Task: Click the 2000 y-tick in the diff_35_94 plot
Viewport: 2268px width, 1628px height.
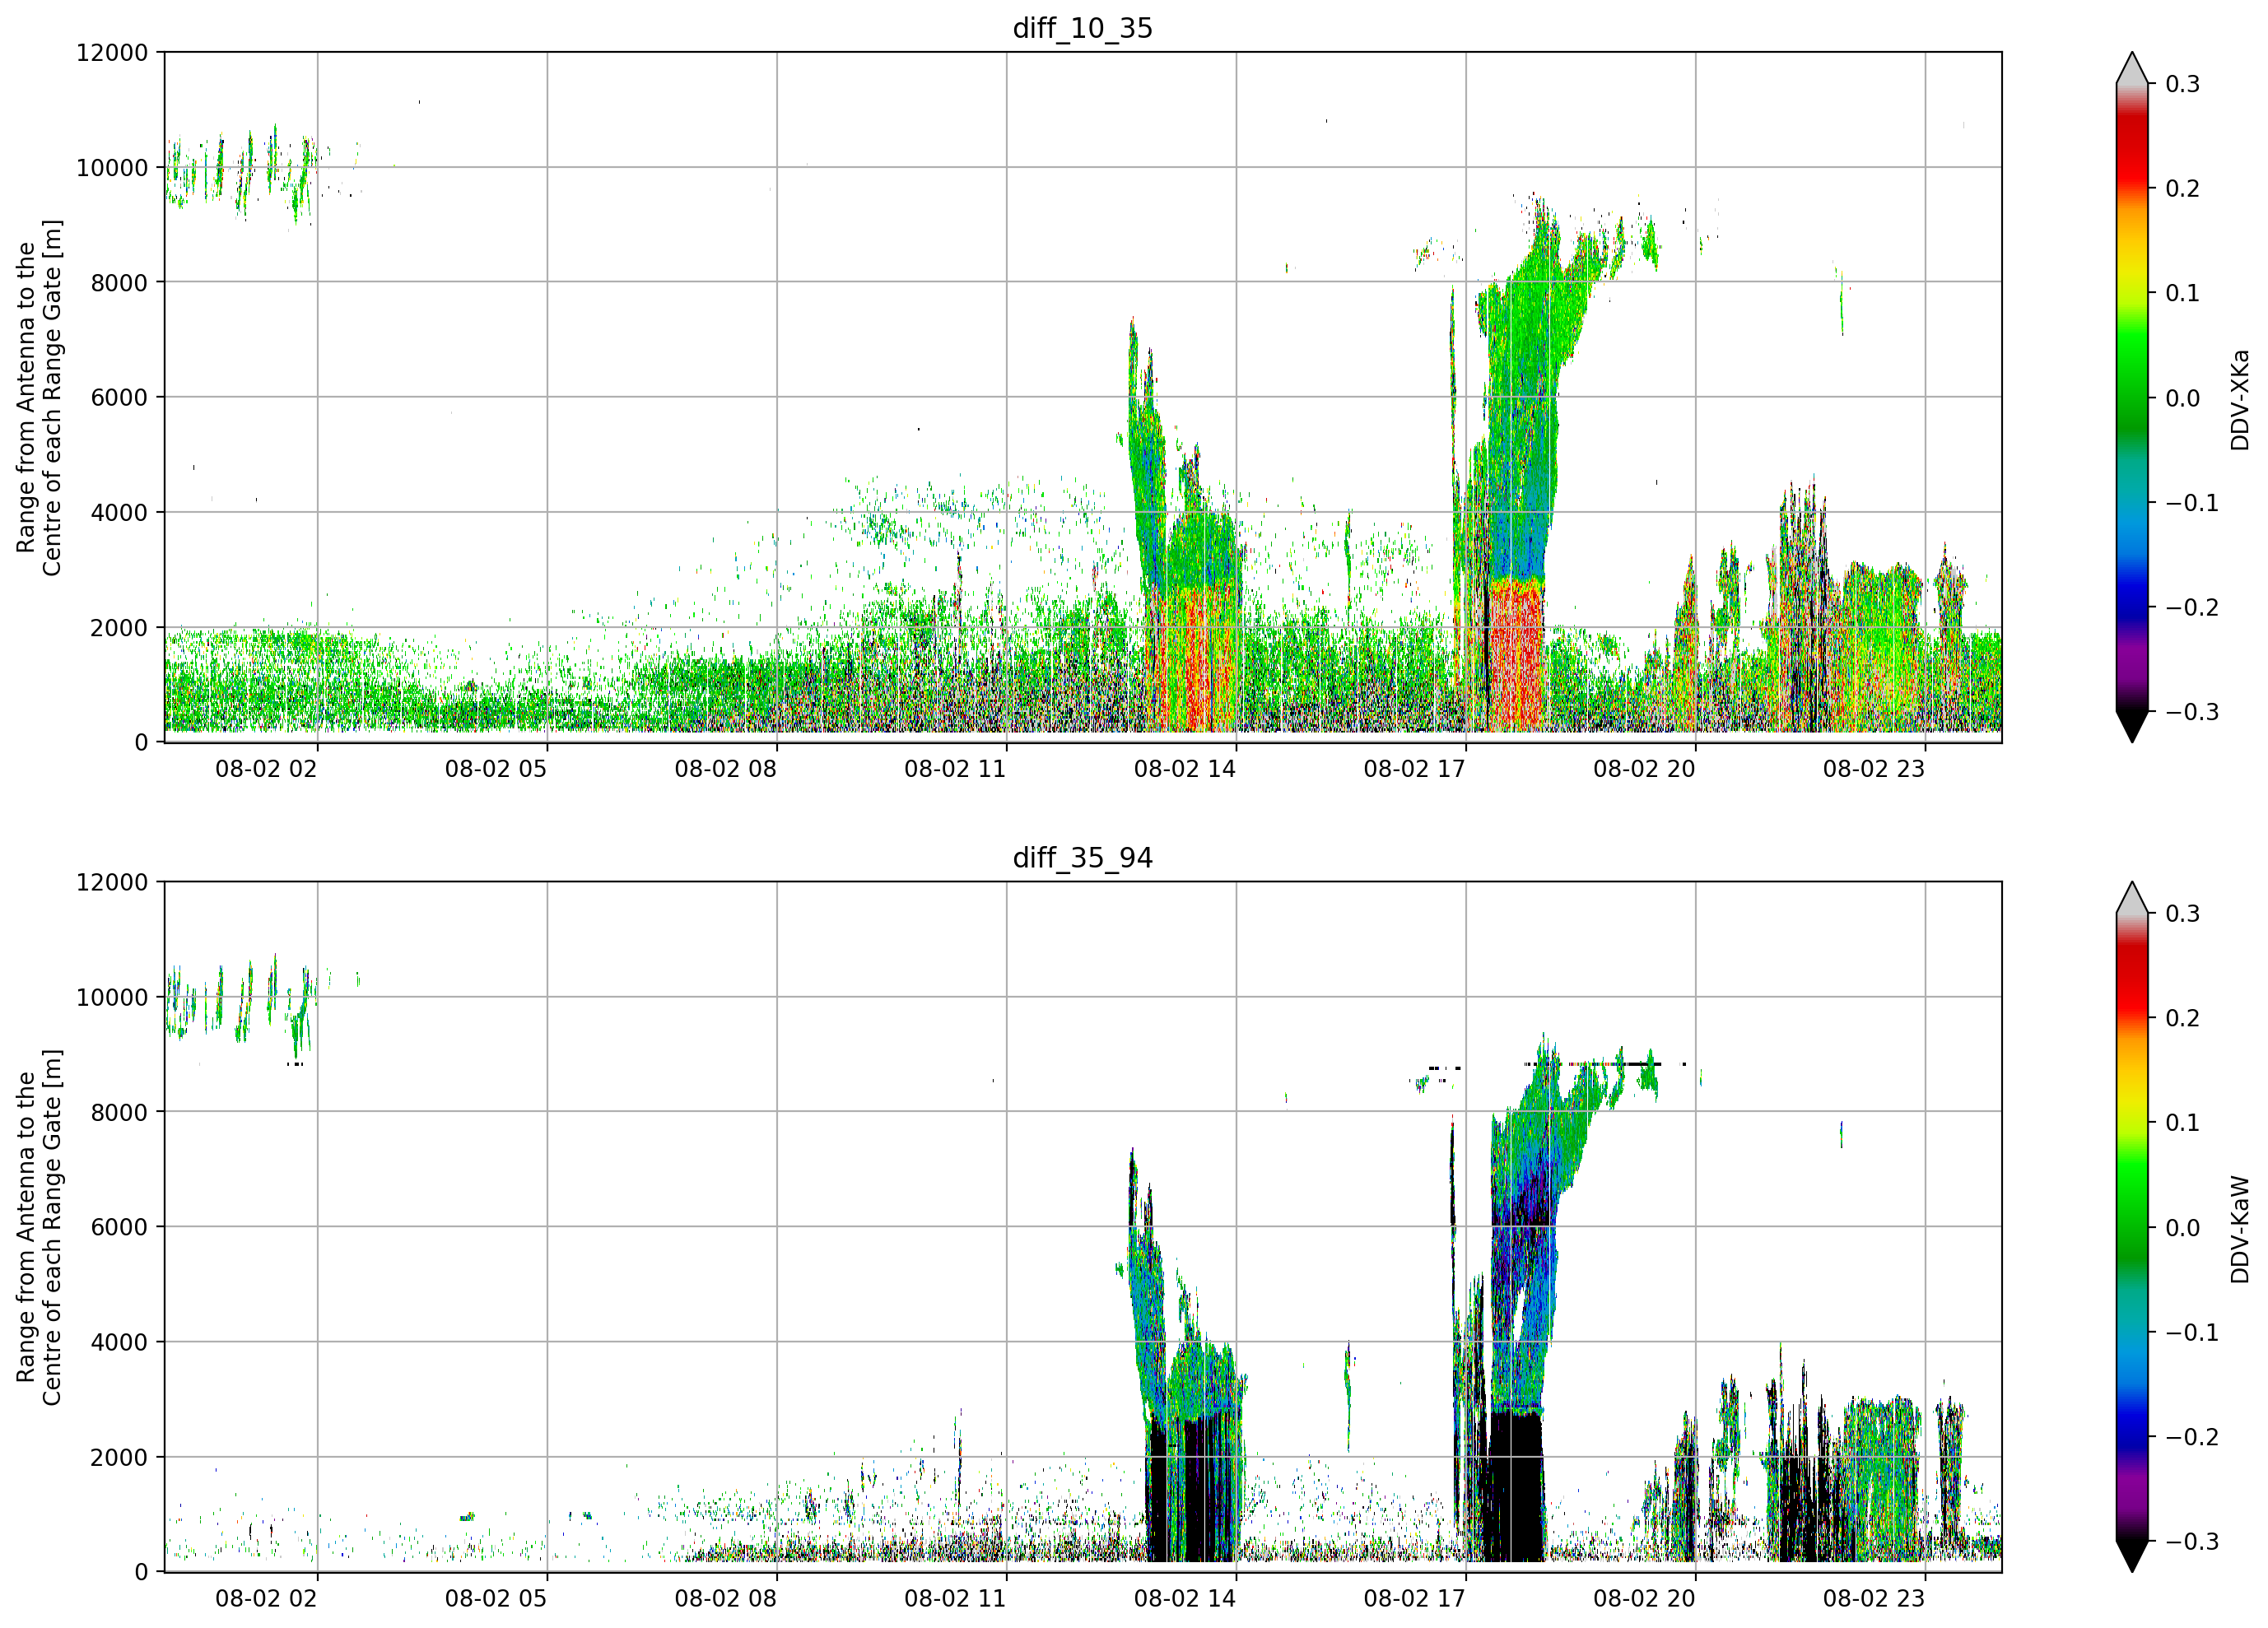Action: pyautogui.click(x=119, y=1457)
